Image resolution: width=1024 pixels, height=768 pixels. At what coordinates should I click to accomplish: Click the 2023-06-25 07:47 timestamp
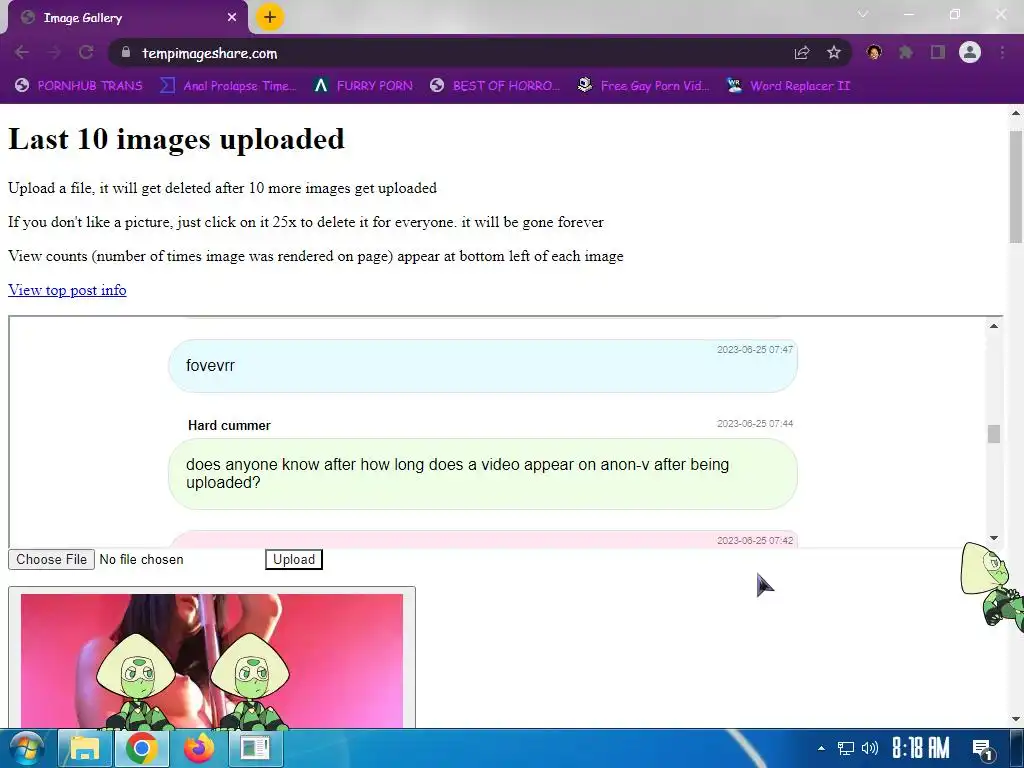tap(755, 350)
